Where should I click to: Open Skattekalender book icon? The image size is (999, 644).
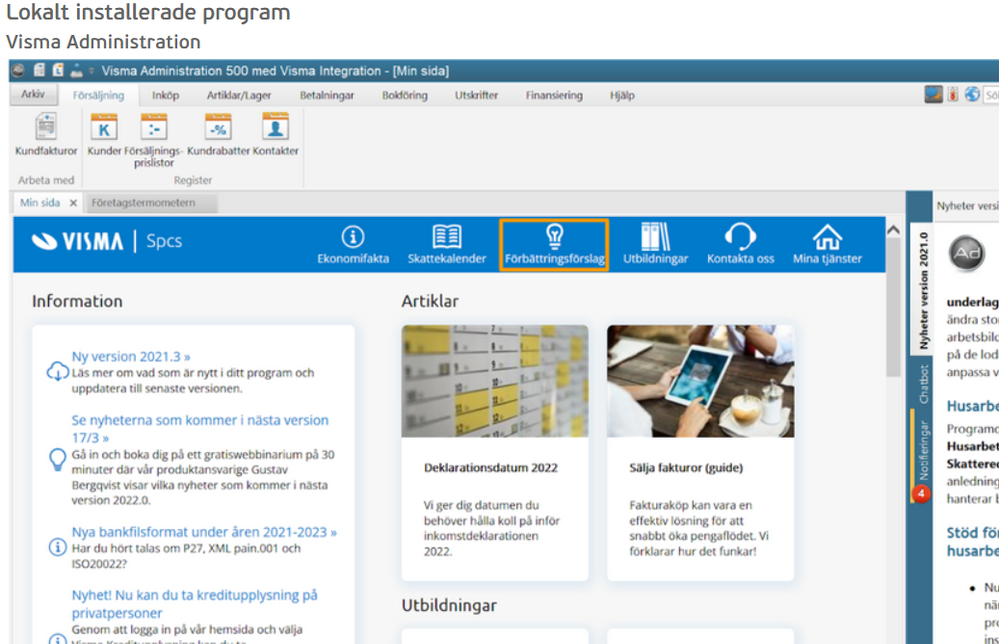pyautogui.click(x=446, y=237)
